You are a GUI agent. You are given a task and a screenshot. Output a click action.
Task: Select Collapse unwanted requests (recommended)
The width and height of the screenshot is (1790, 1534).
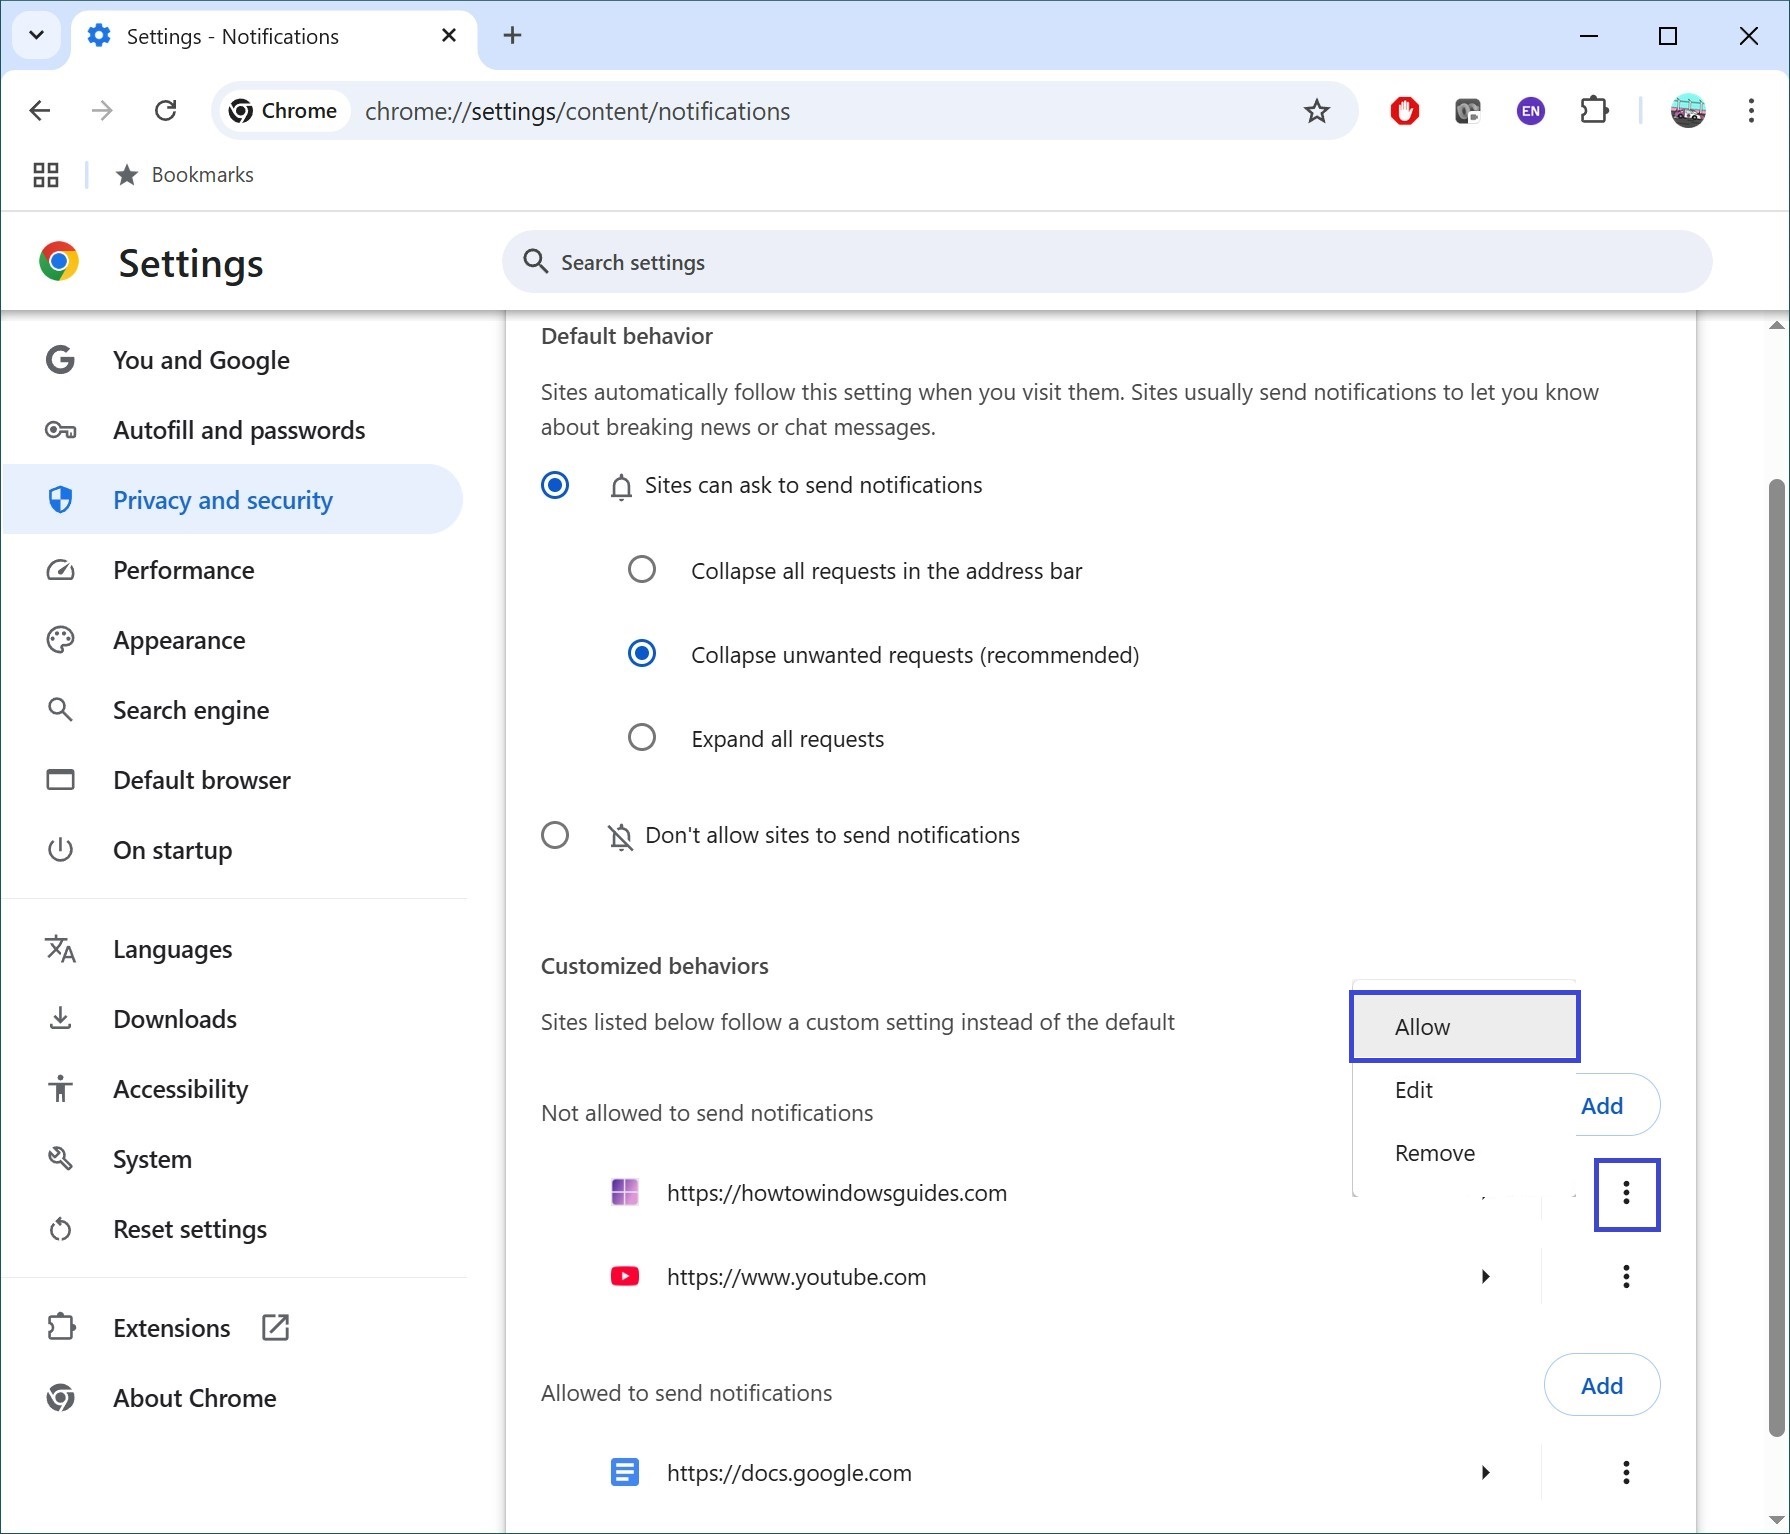coord(641,654)
